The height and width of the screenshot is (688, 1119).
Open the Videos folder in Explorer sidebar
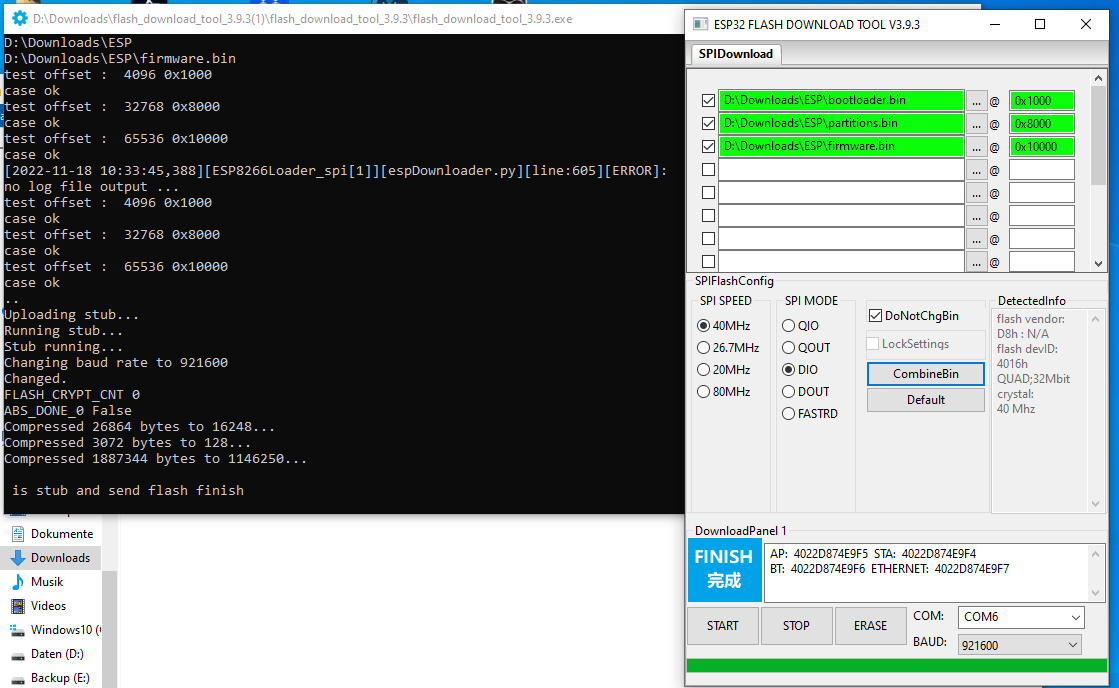click(x=48, y=606)
